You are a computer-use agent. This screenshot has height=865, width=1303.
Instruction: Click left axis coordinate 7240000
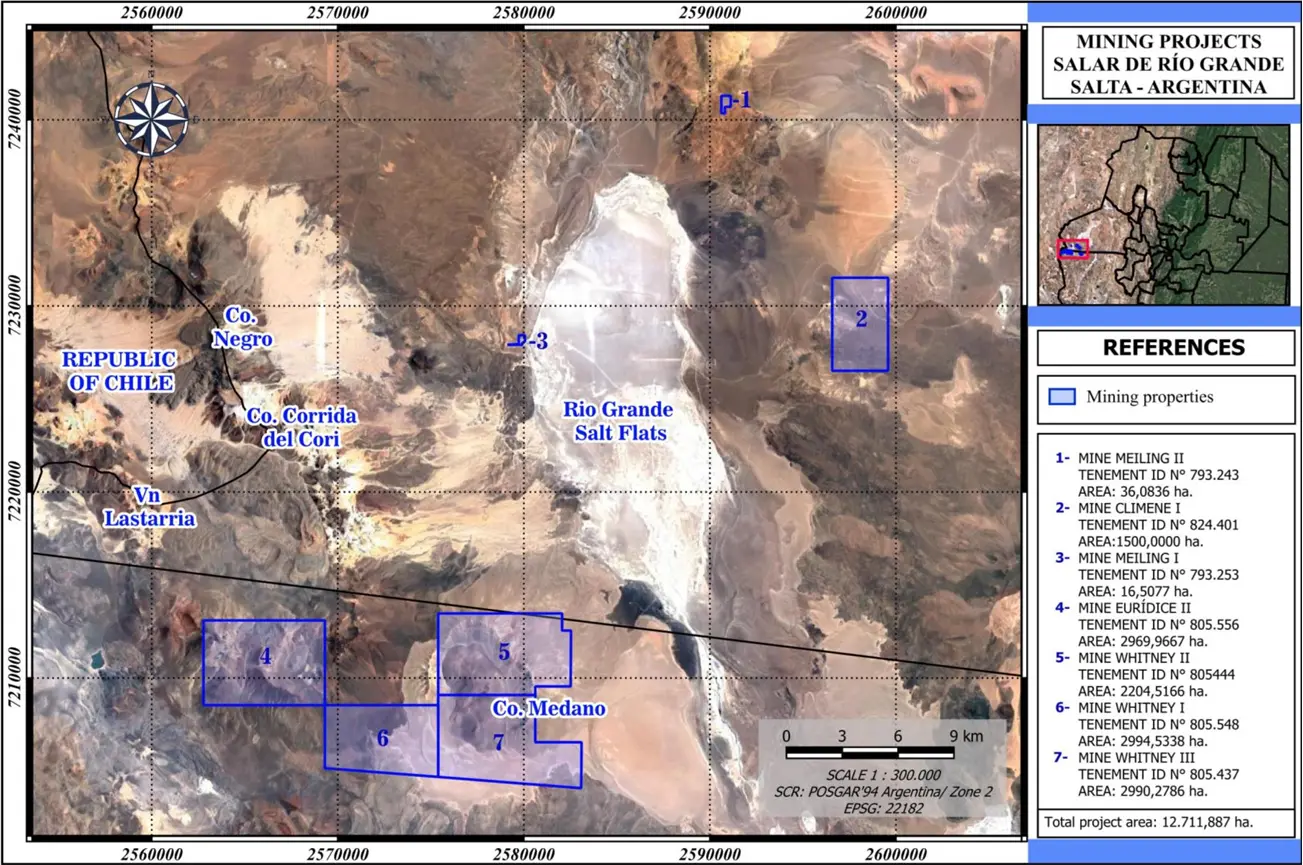[13, 120]
